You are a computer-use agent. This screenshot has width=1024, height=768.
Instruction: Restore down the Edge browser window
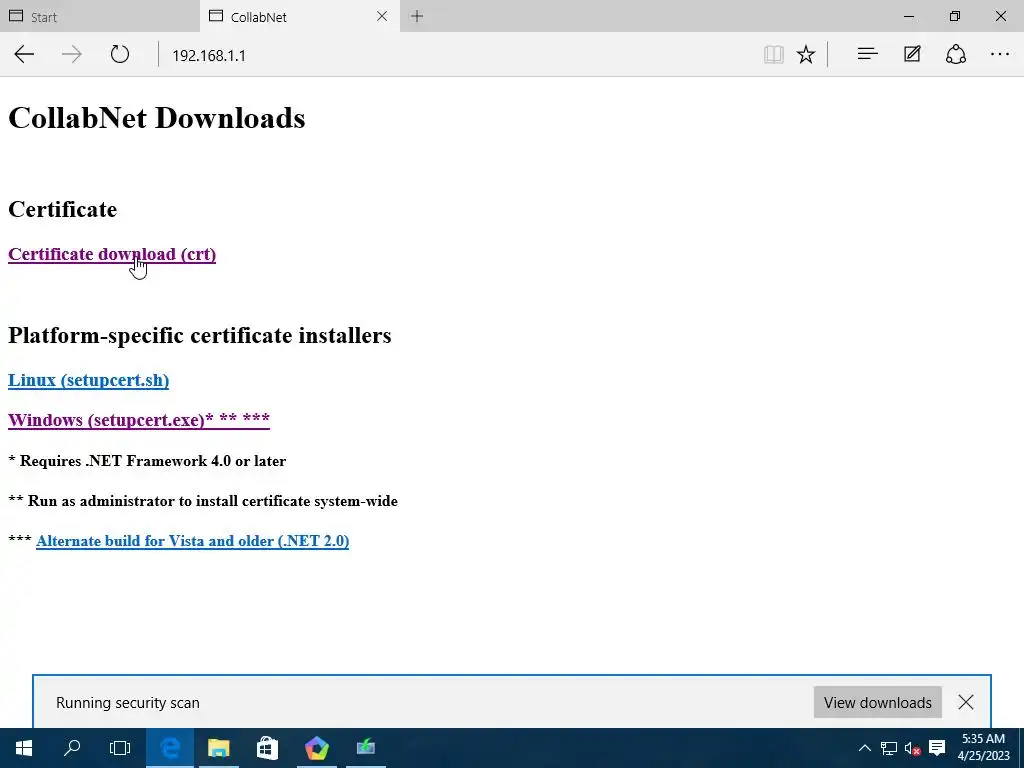[954, 16]
